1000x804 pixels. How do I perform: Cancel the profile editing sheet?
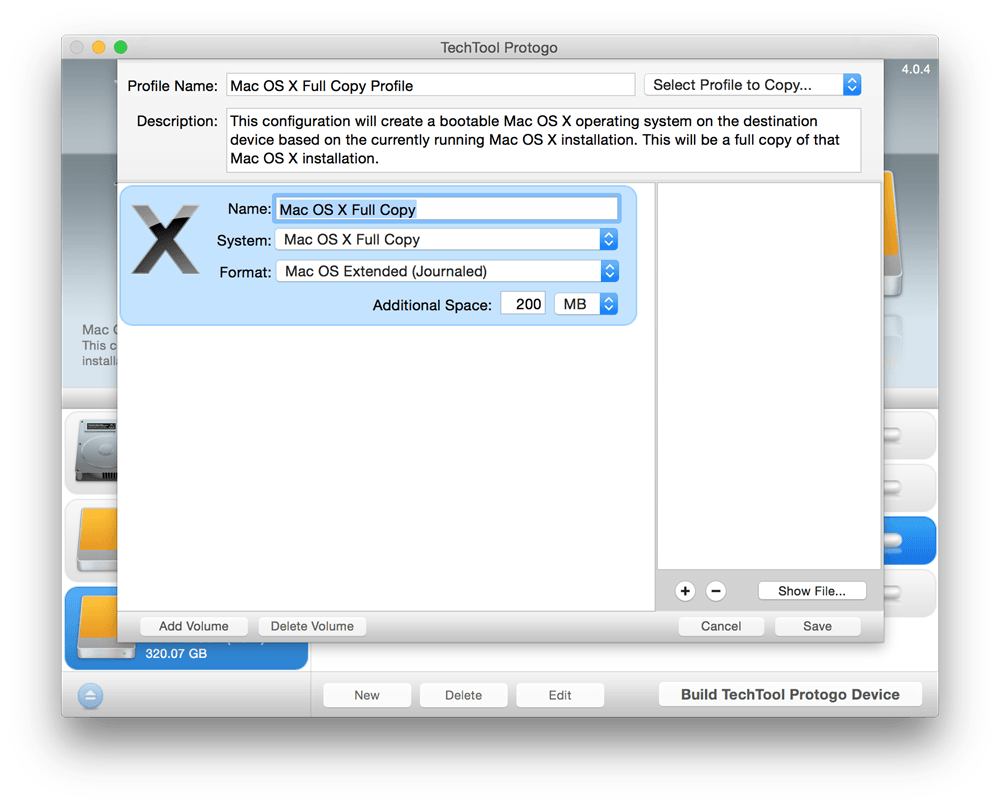point(721,626)
